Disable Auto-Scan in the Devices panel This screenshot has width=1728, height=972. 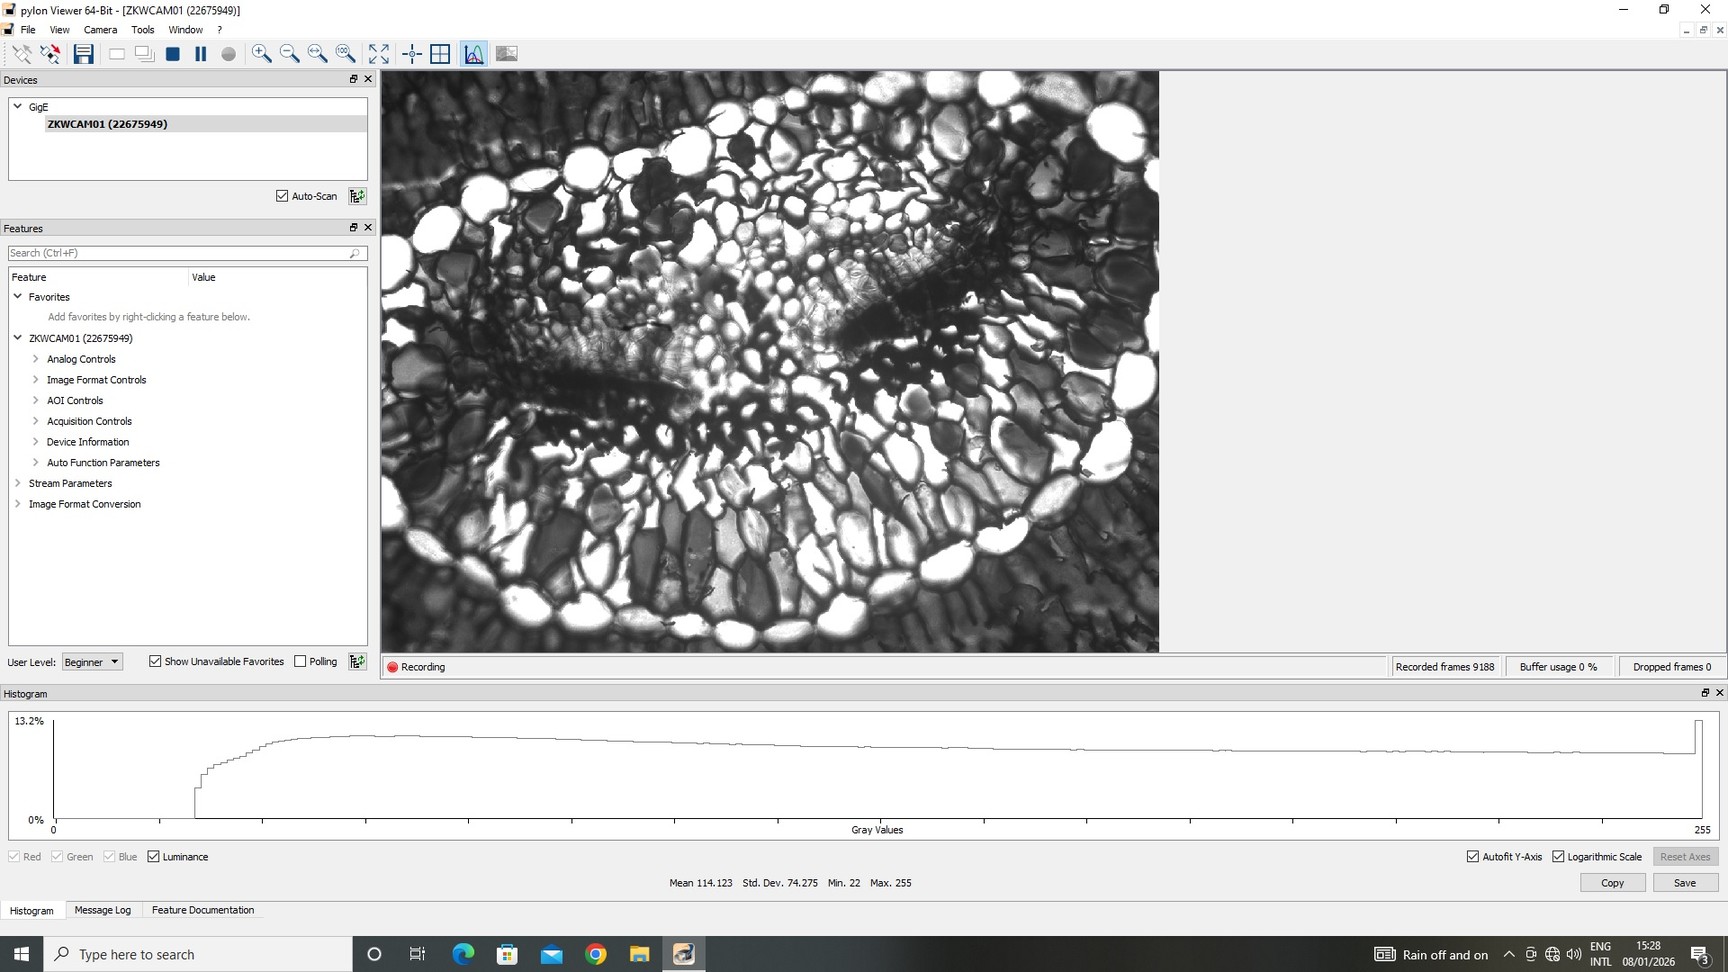[283, 196]
